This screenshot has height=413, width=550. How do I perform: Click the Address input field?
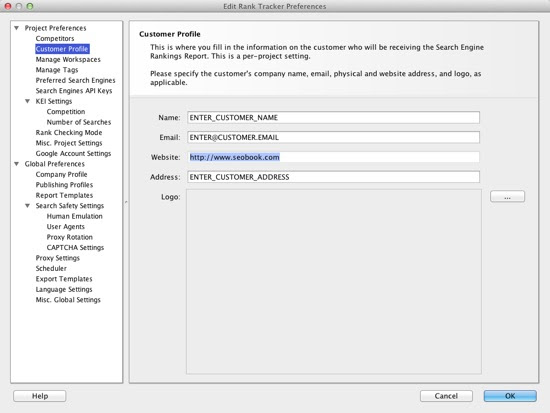(x=333, y=177)
